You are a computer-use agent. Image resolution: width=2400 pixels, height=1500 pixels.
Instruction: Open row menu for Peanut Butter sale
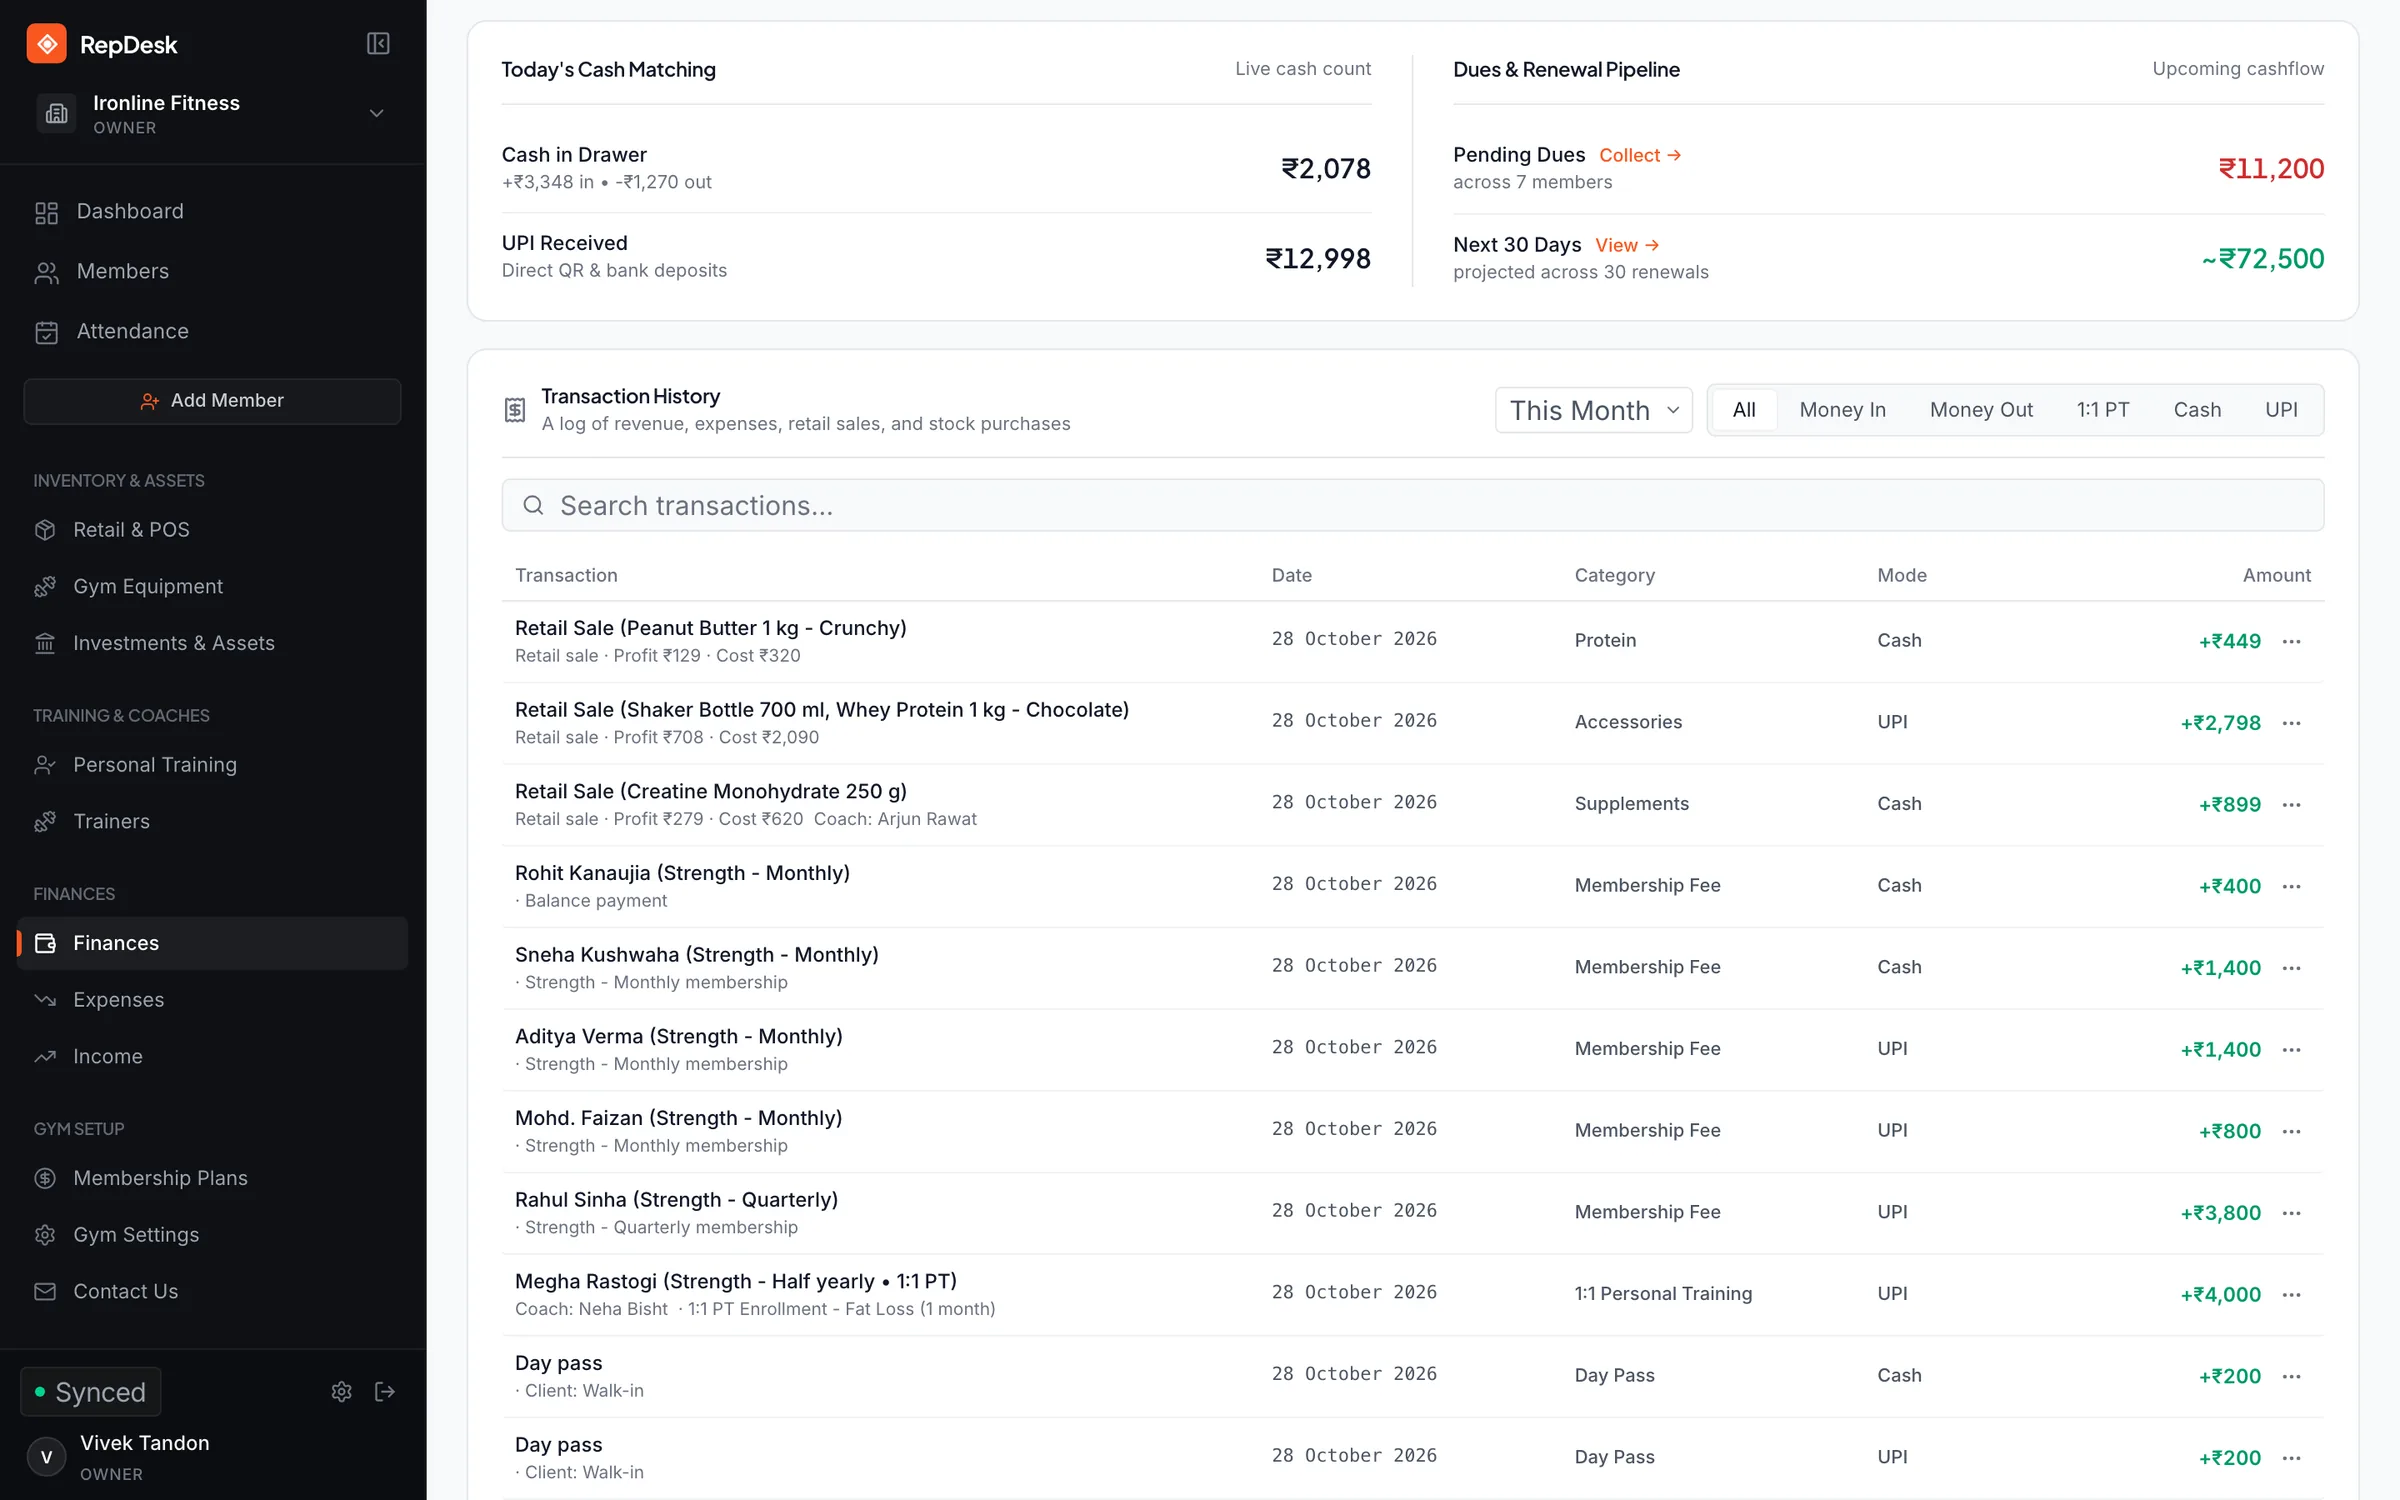point(2292,642)
